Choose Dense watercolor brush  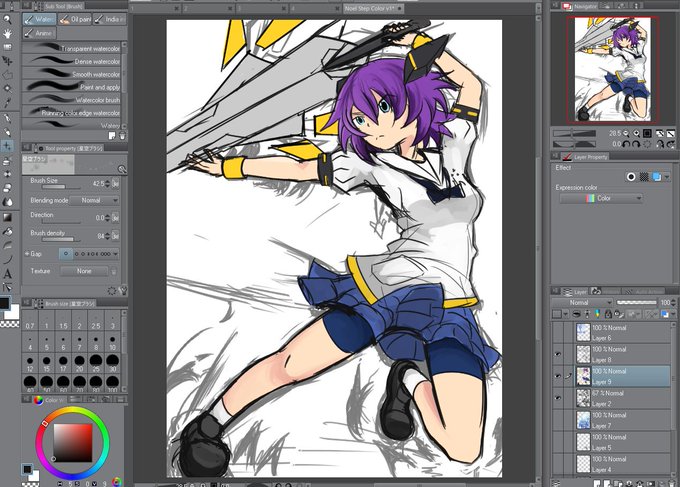point(71,61)
